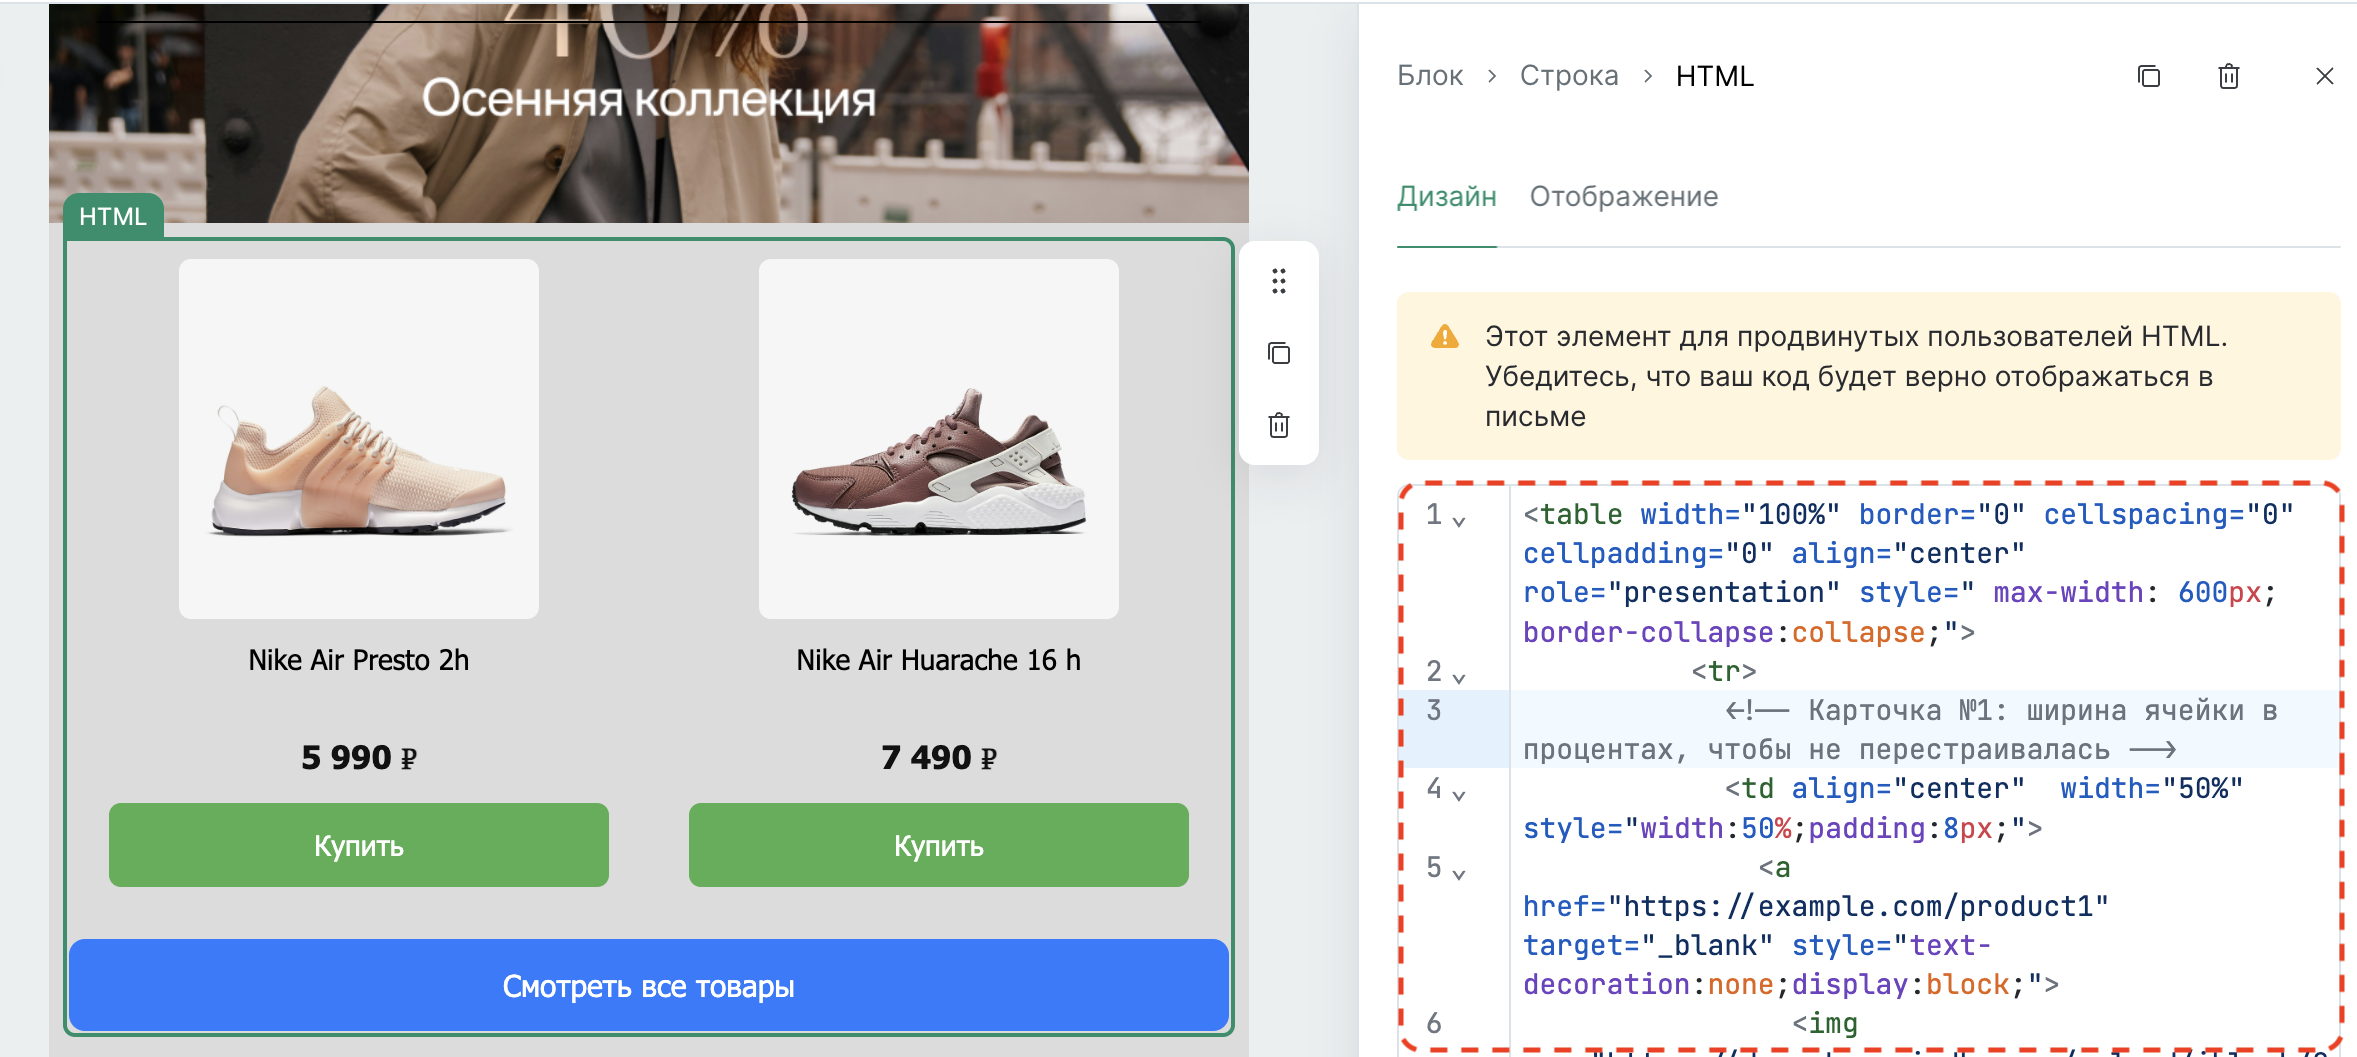Collapse code line 4 with the fold arrow
Screen dimensions: 2357x1057
(x=1459, y=795)
